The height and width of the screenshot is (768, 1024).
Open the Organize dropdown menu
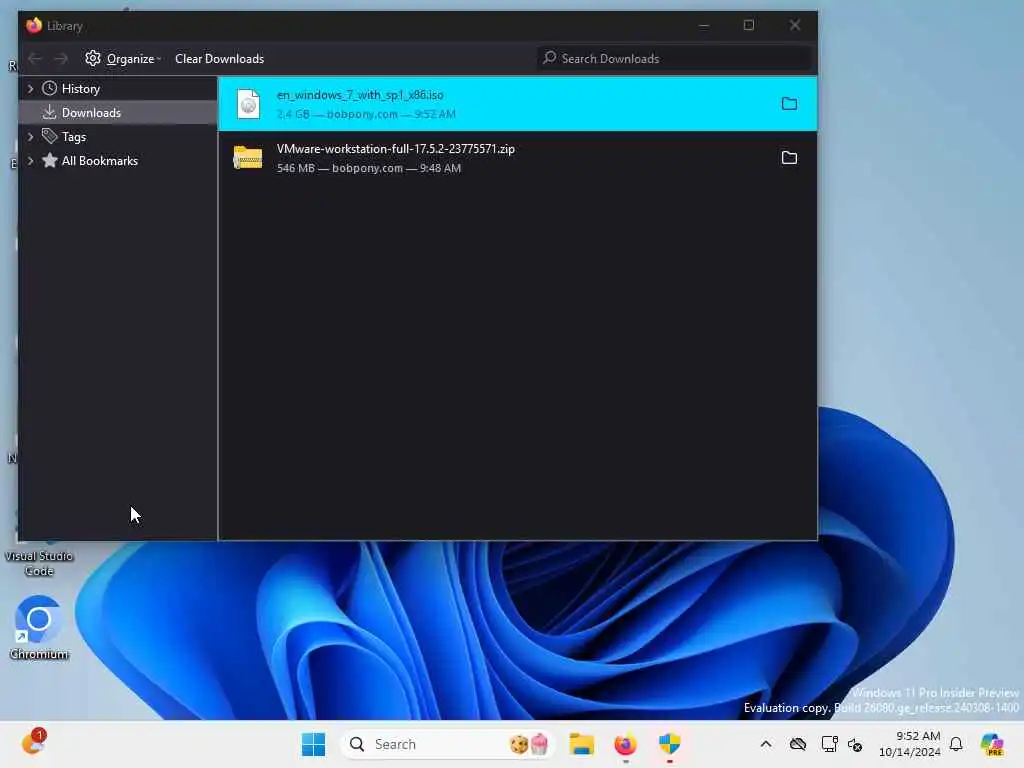pyautogui.click(x=123, y=59)
